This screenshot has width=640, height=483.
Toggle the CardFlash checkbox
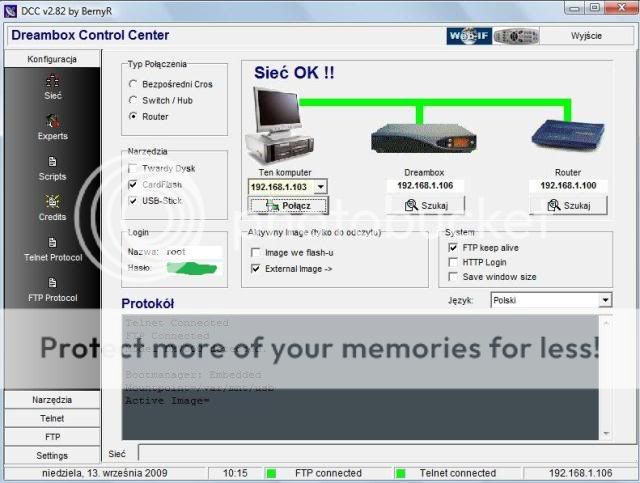point(133,185)
